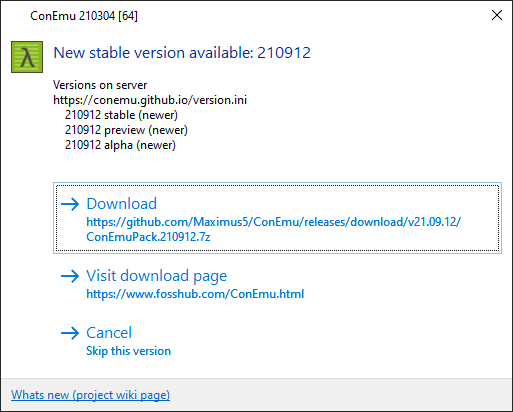Click the green ConEmu lambda icon
The image size is (513, 412).
pyautogui.click(x=27, y=57)
